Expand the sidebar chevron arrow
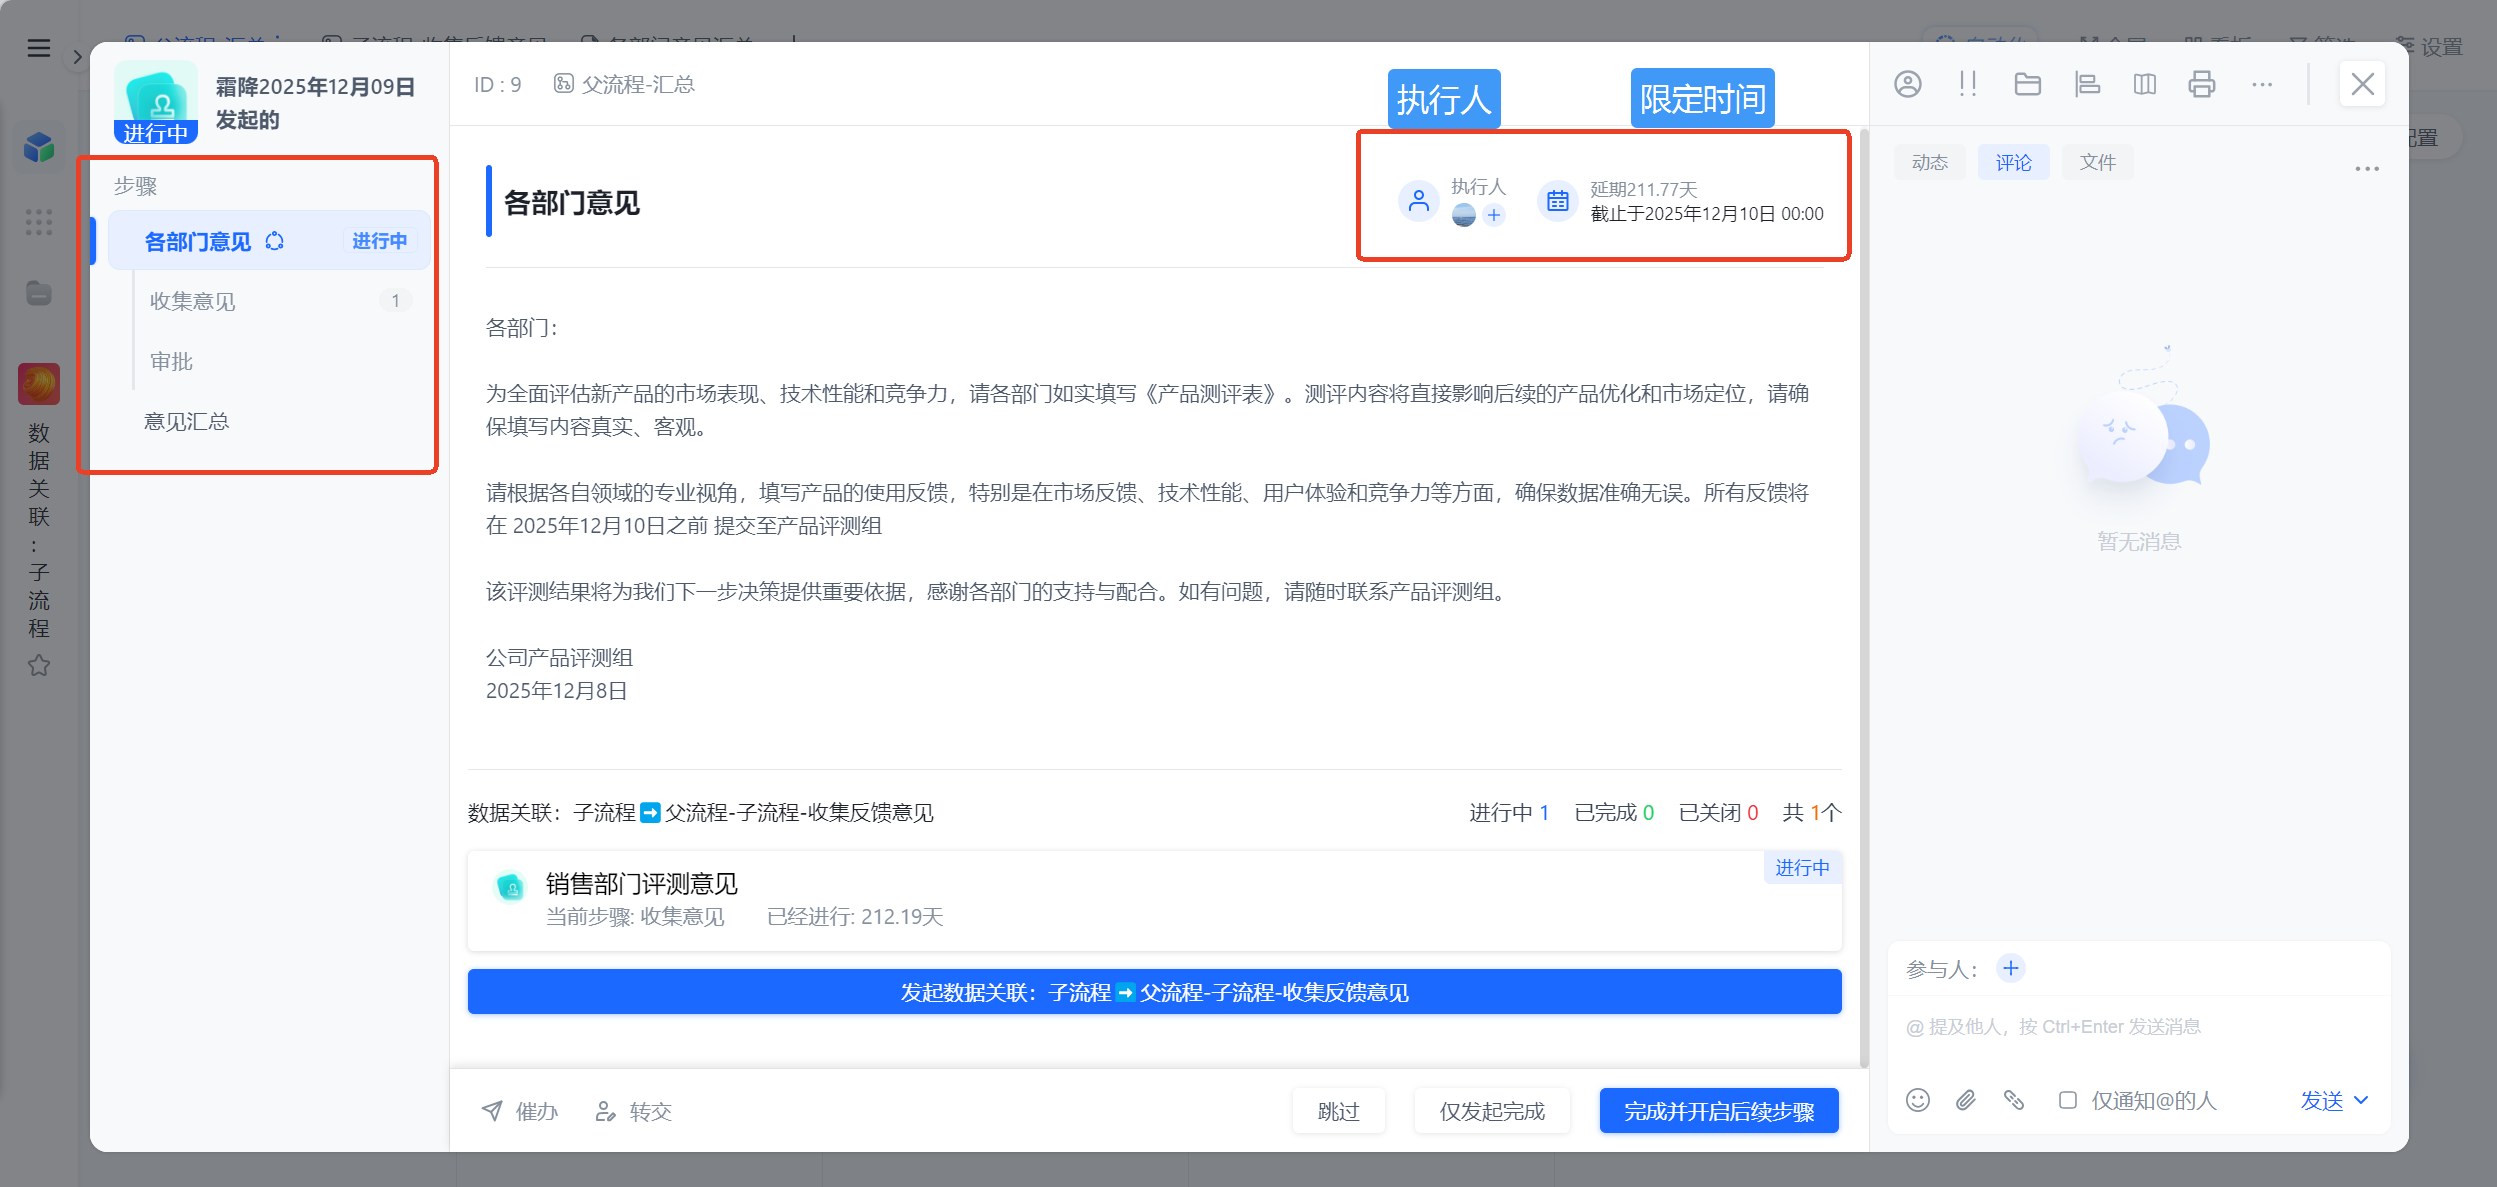The image size is (2497, 1187). pos(77,57)
